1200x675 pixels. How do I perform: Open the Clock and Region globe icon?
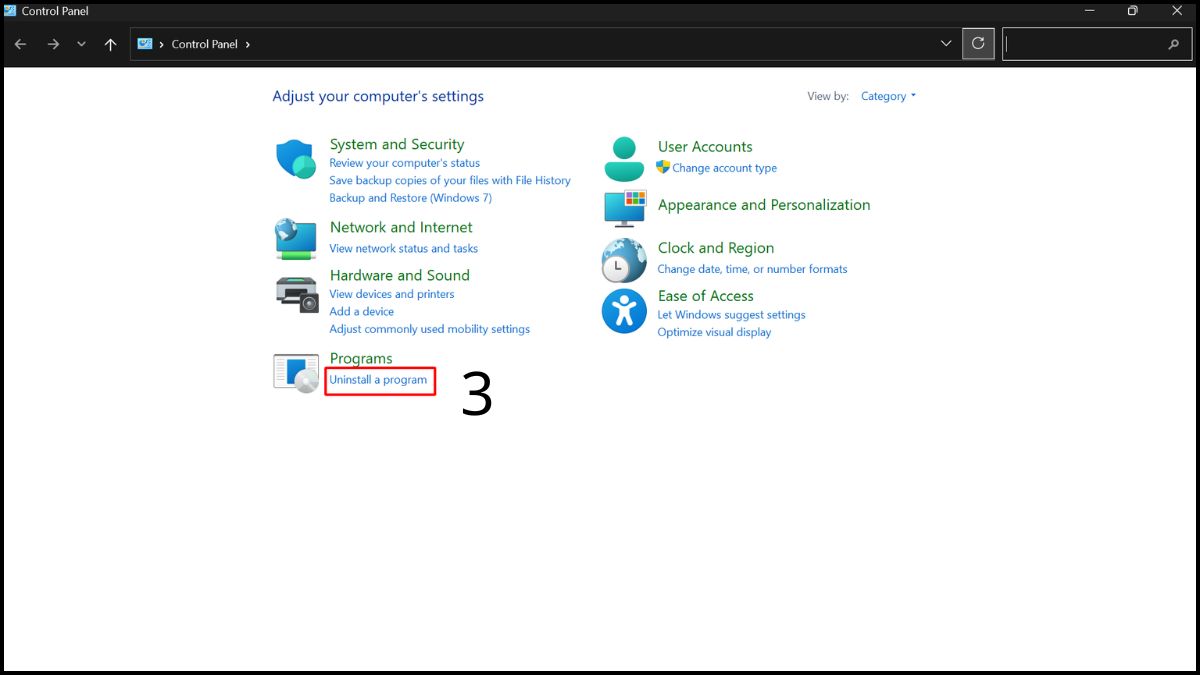pyautogui.click(x=624, y=260)
